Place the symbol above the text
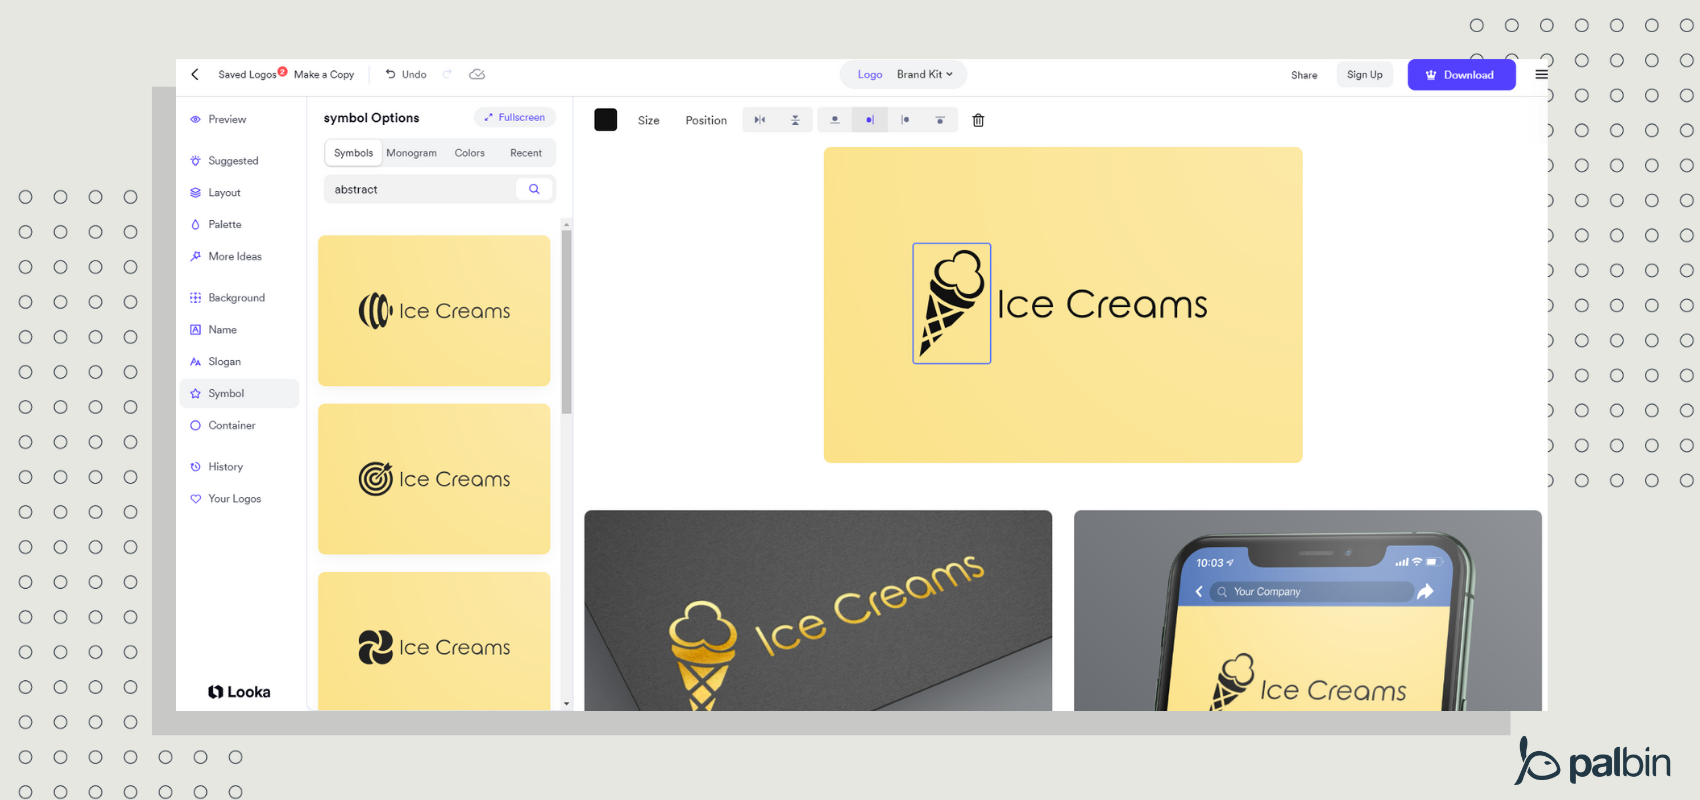The image size is (1700, 800). pos(835,120)
